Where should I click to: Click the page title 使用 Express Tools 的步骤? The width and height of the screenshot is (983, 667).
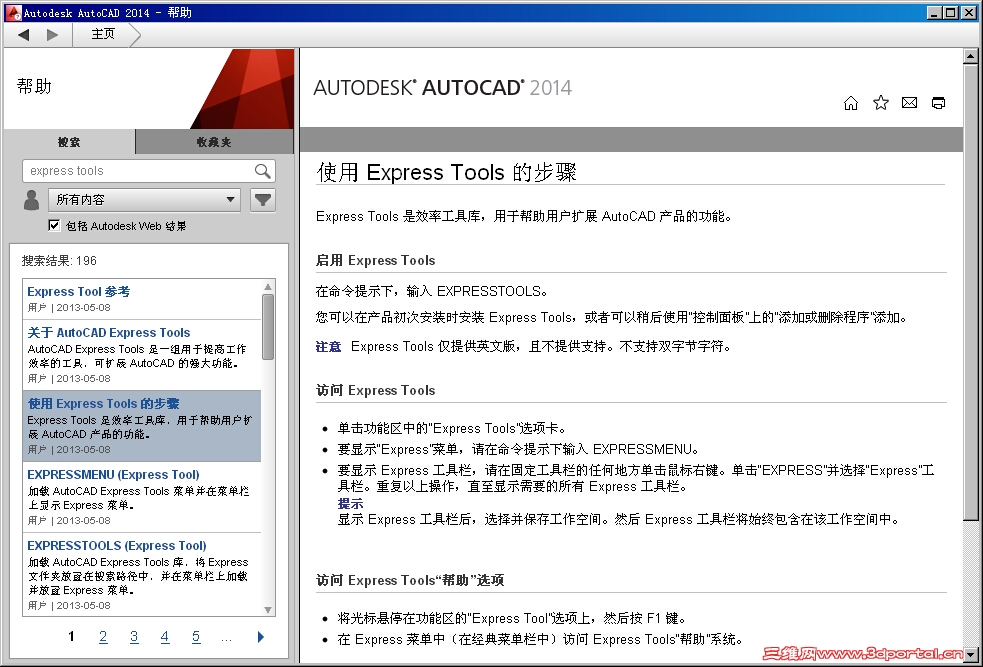tap(446, 172)
